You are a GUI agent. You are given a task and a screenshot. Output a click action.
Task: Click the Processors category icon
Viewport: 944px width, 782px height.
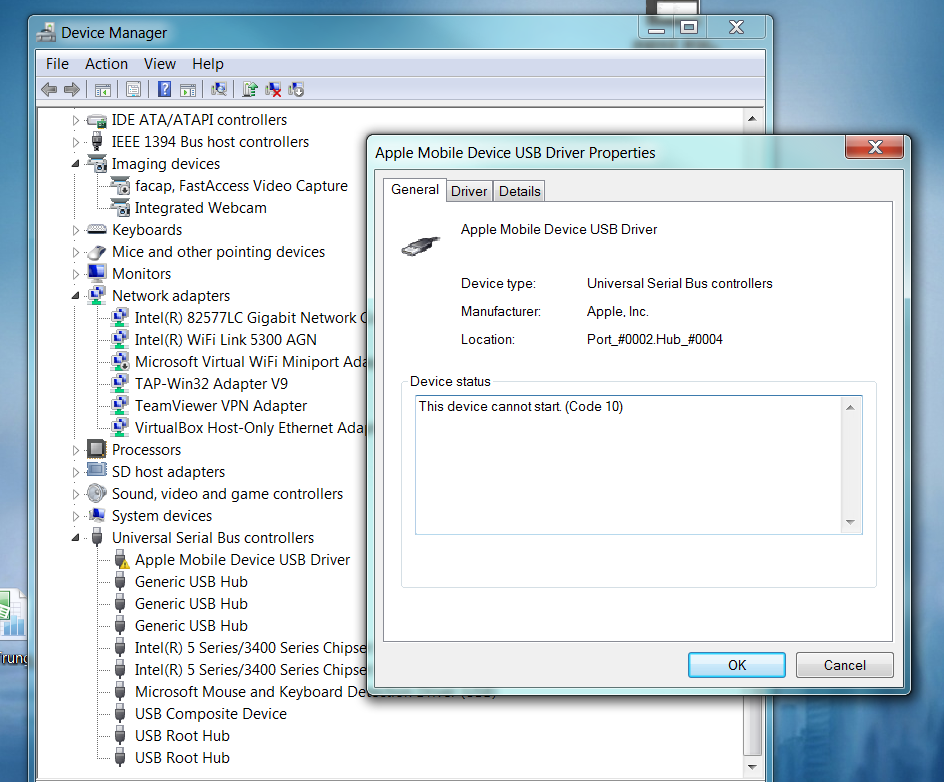point(96,449)
